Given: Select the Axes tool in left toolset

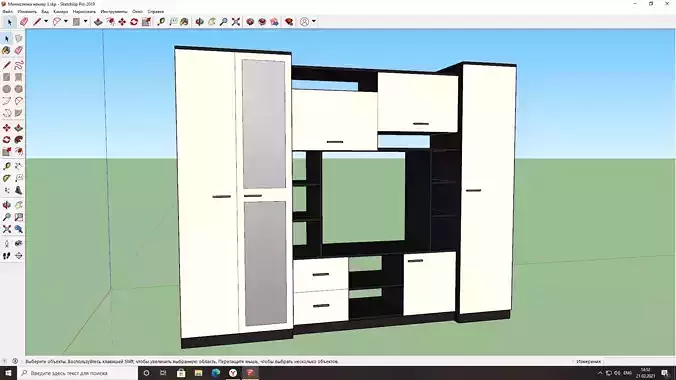Looking at the screenshot, I should [6, 190].
